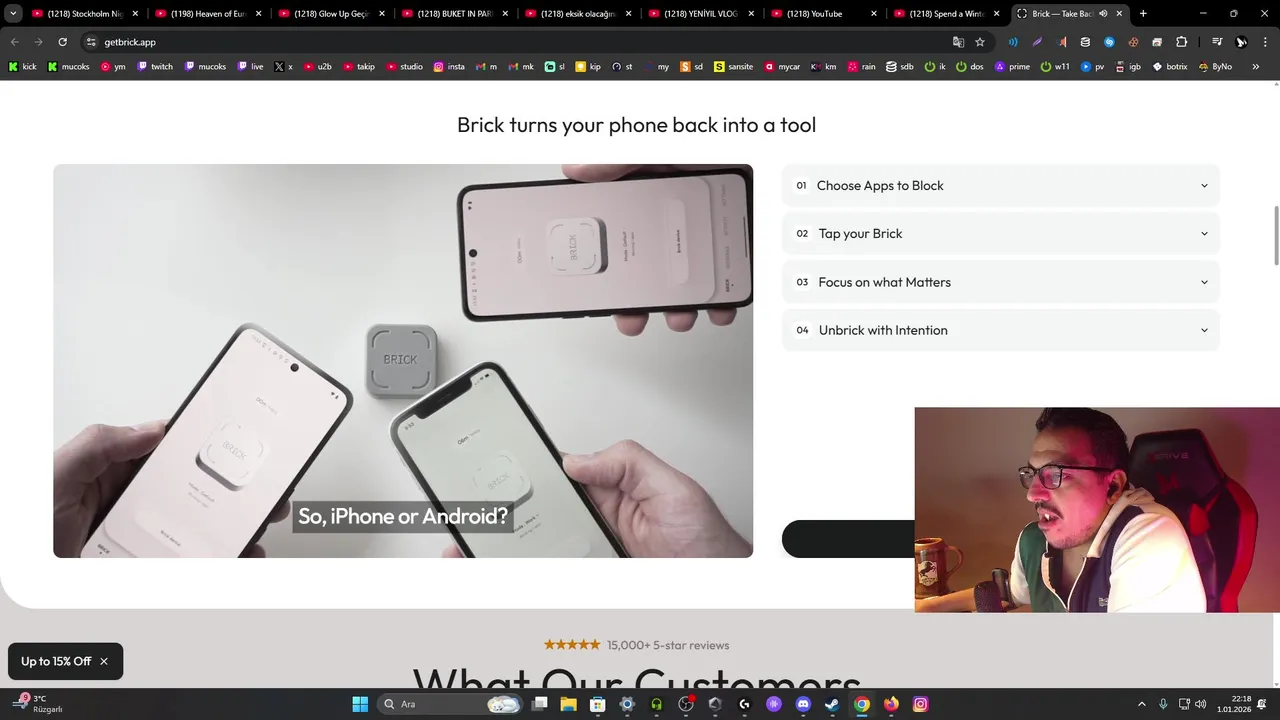The height and width of the screenshot is (720, 1280).
Task: Open the insta bookmark
Action: (449, 66)
